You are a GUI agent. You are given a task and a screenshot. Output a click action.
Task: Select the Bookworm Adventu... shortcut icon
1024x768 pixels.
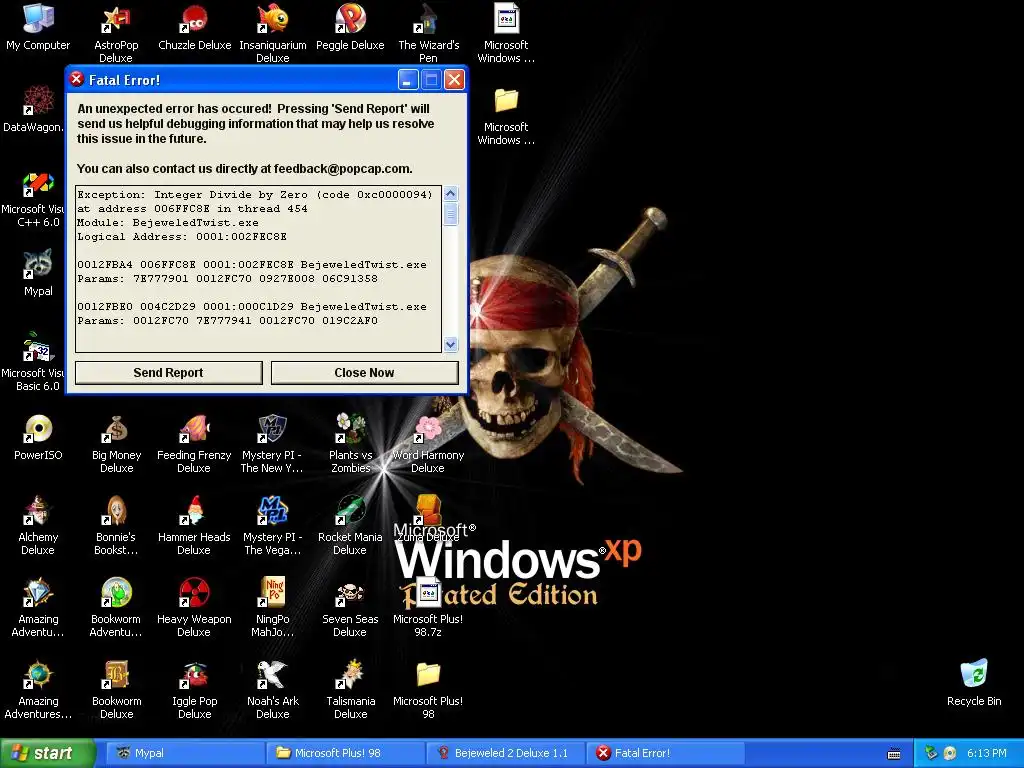[116, 593]
